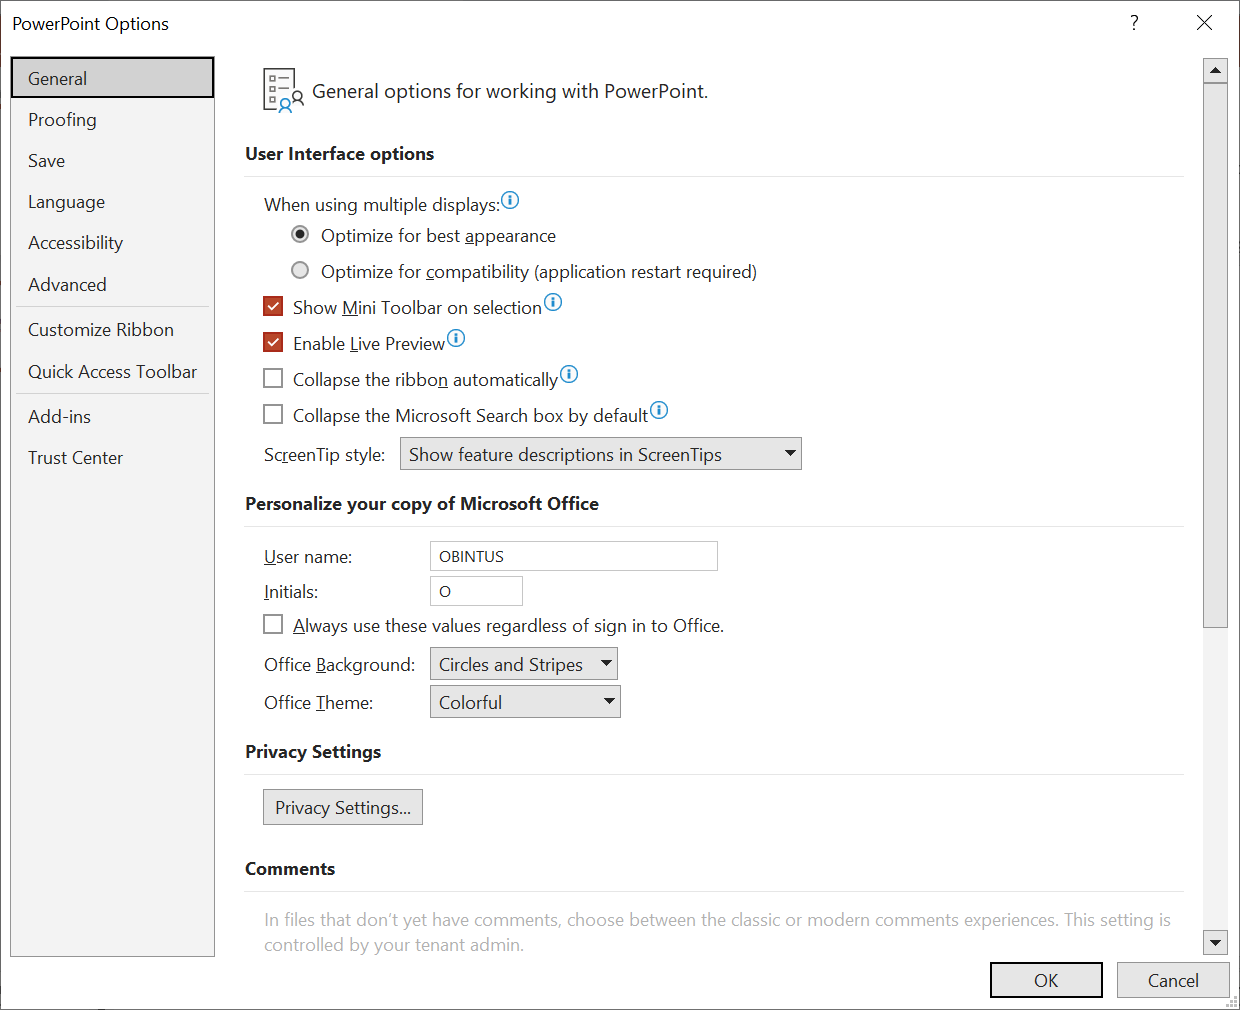
Task: Click the Help question mark icon
Action: tap(1134, 23)
